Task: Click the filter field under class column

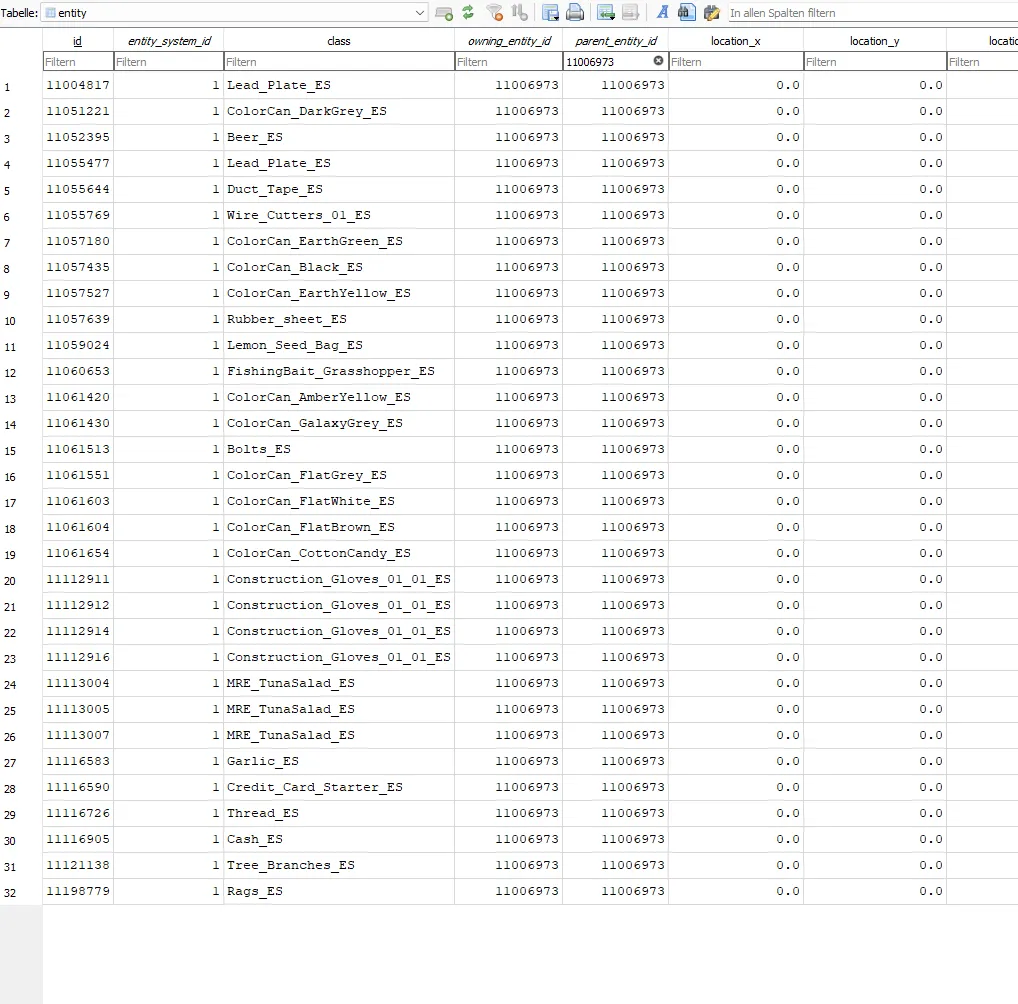Action: (338, 62)
